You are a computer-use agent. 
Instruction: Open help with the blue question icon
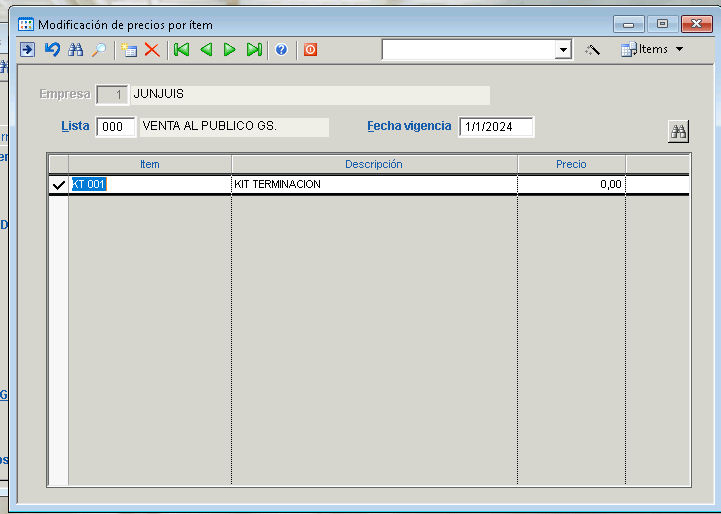click(281, 49)
